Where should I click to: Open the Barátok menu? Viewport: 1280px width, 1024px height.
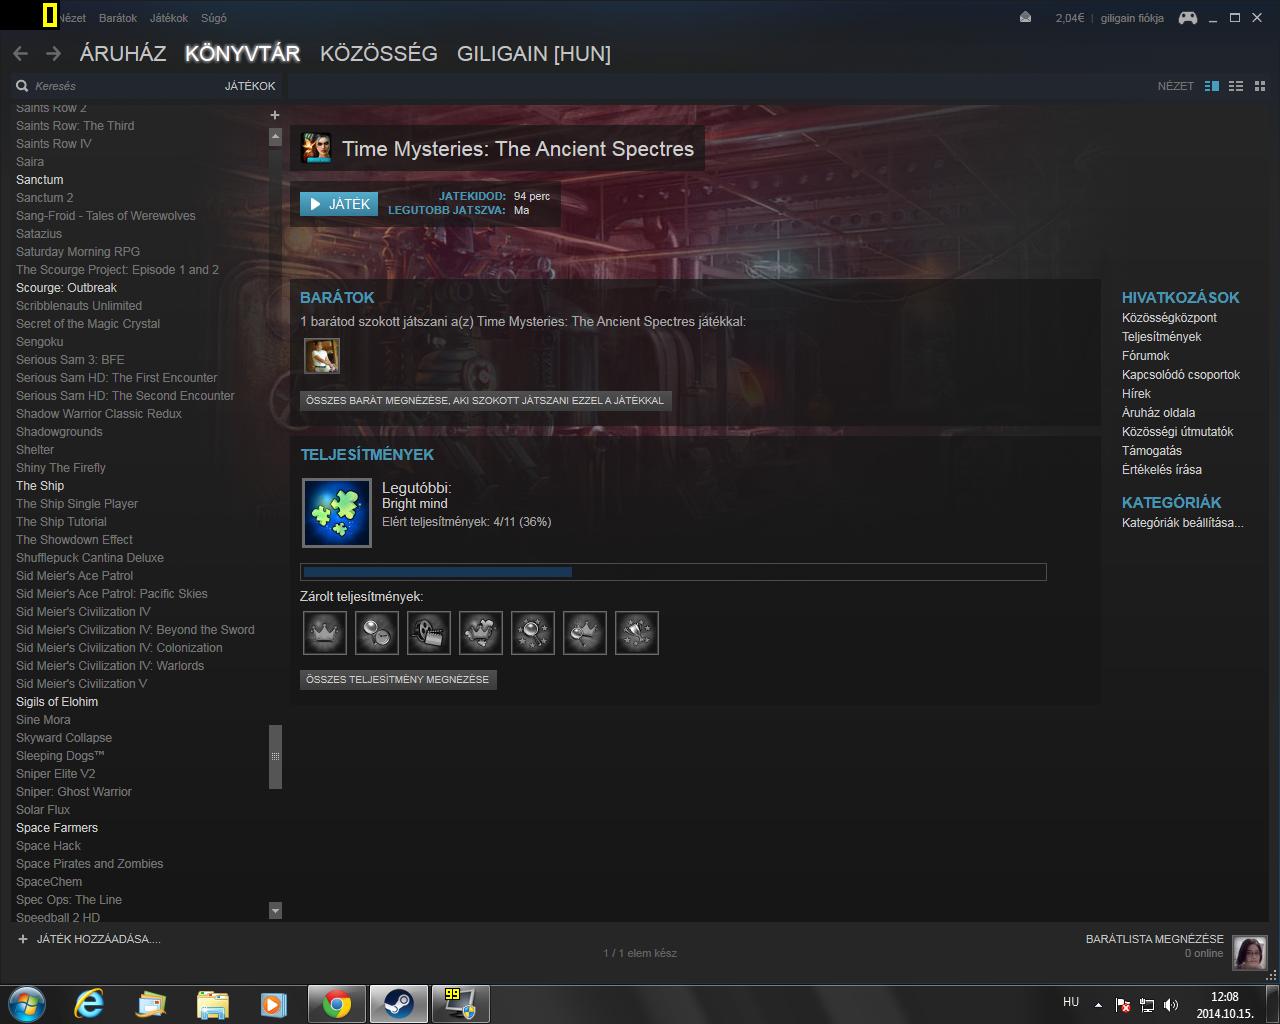tap(118, 18)
